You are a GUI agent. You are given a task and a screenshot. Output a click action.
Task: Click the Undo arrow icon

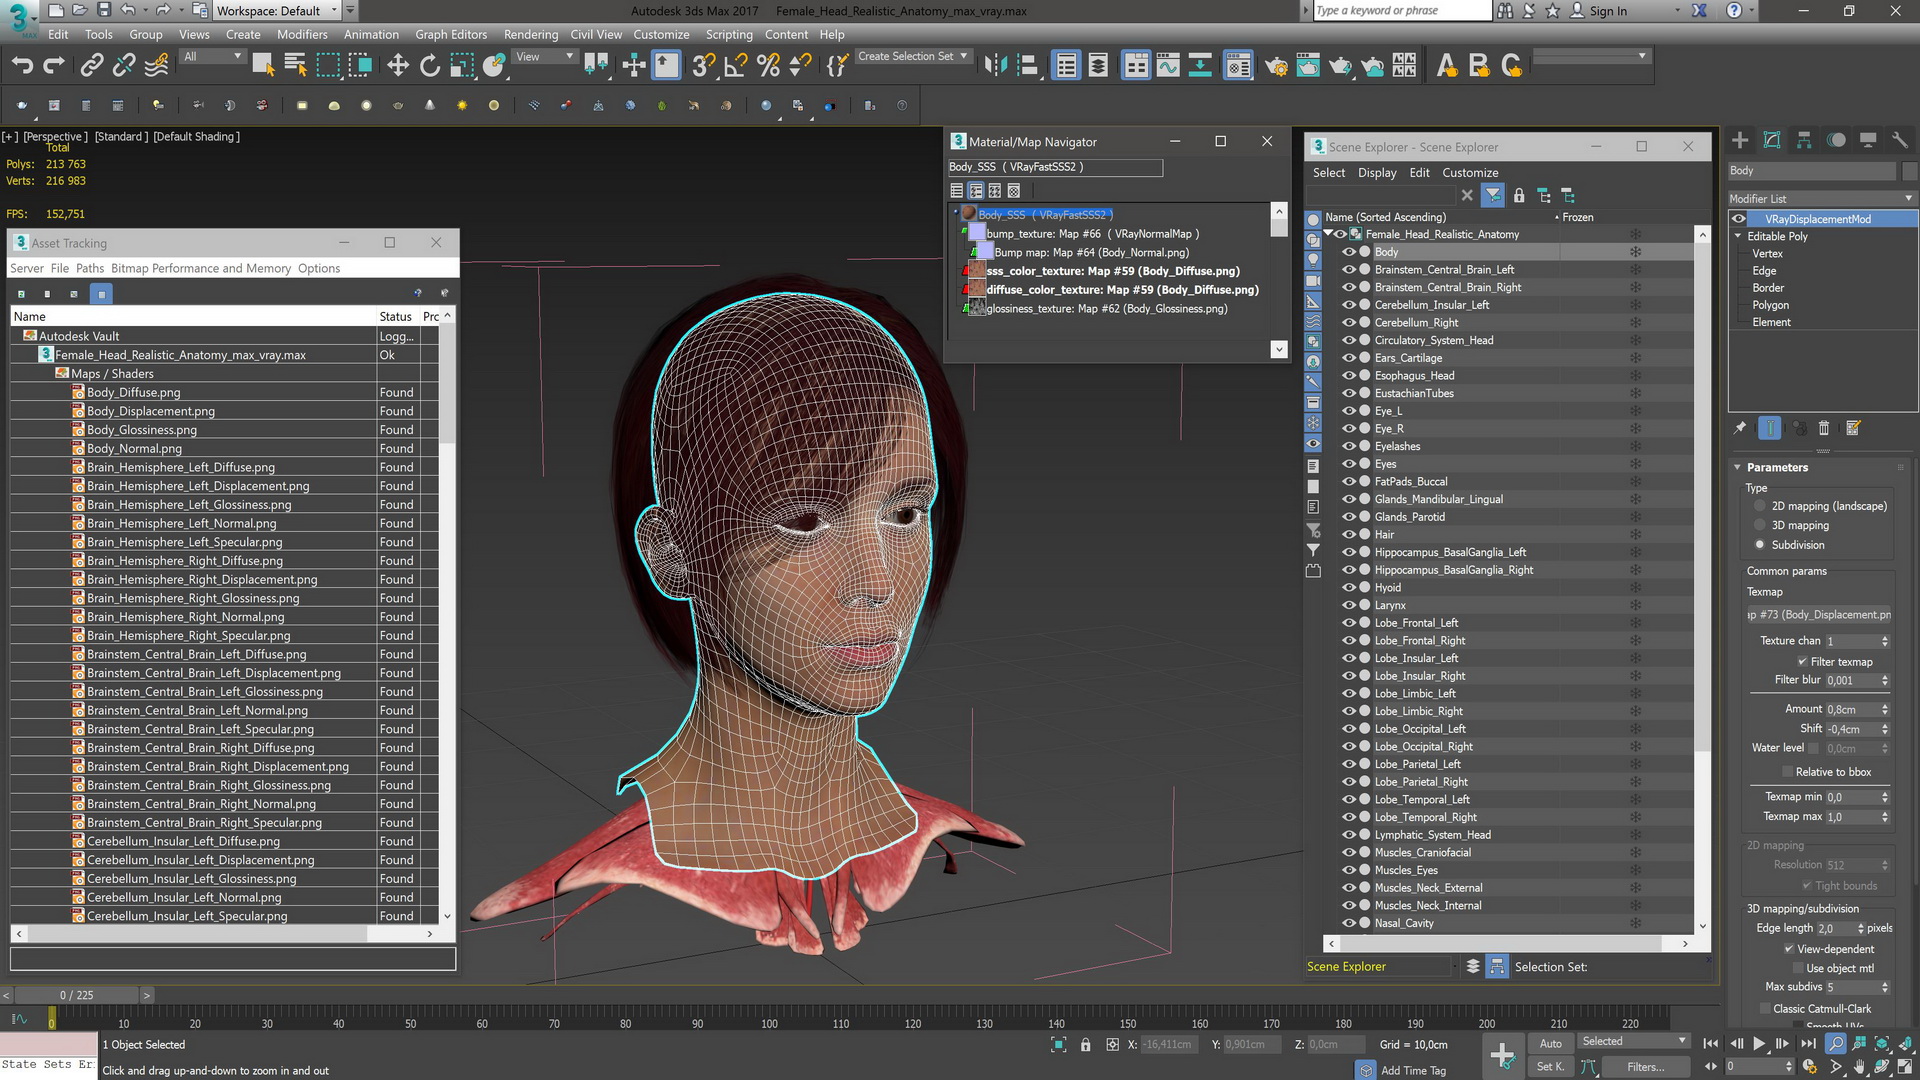coord(22,66)
